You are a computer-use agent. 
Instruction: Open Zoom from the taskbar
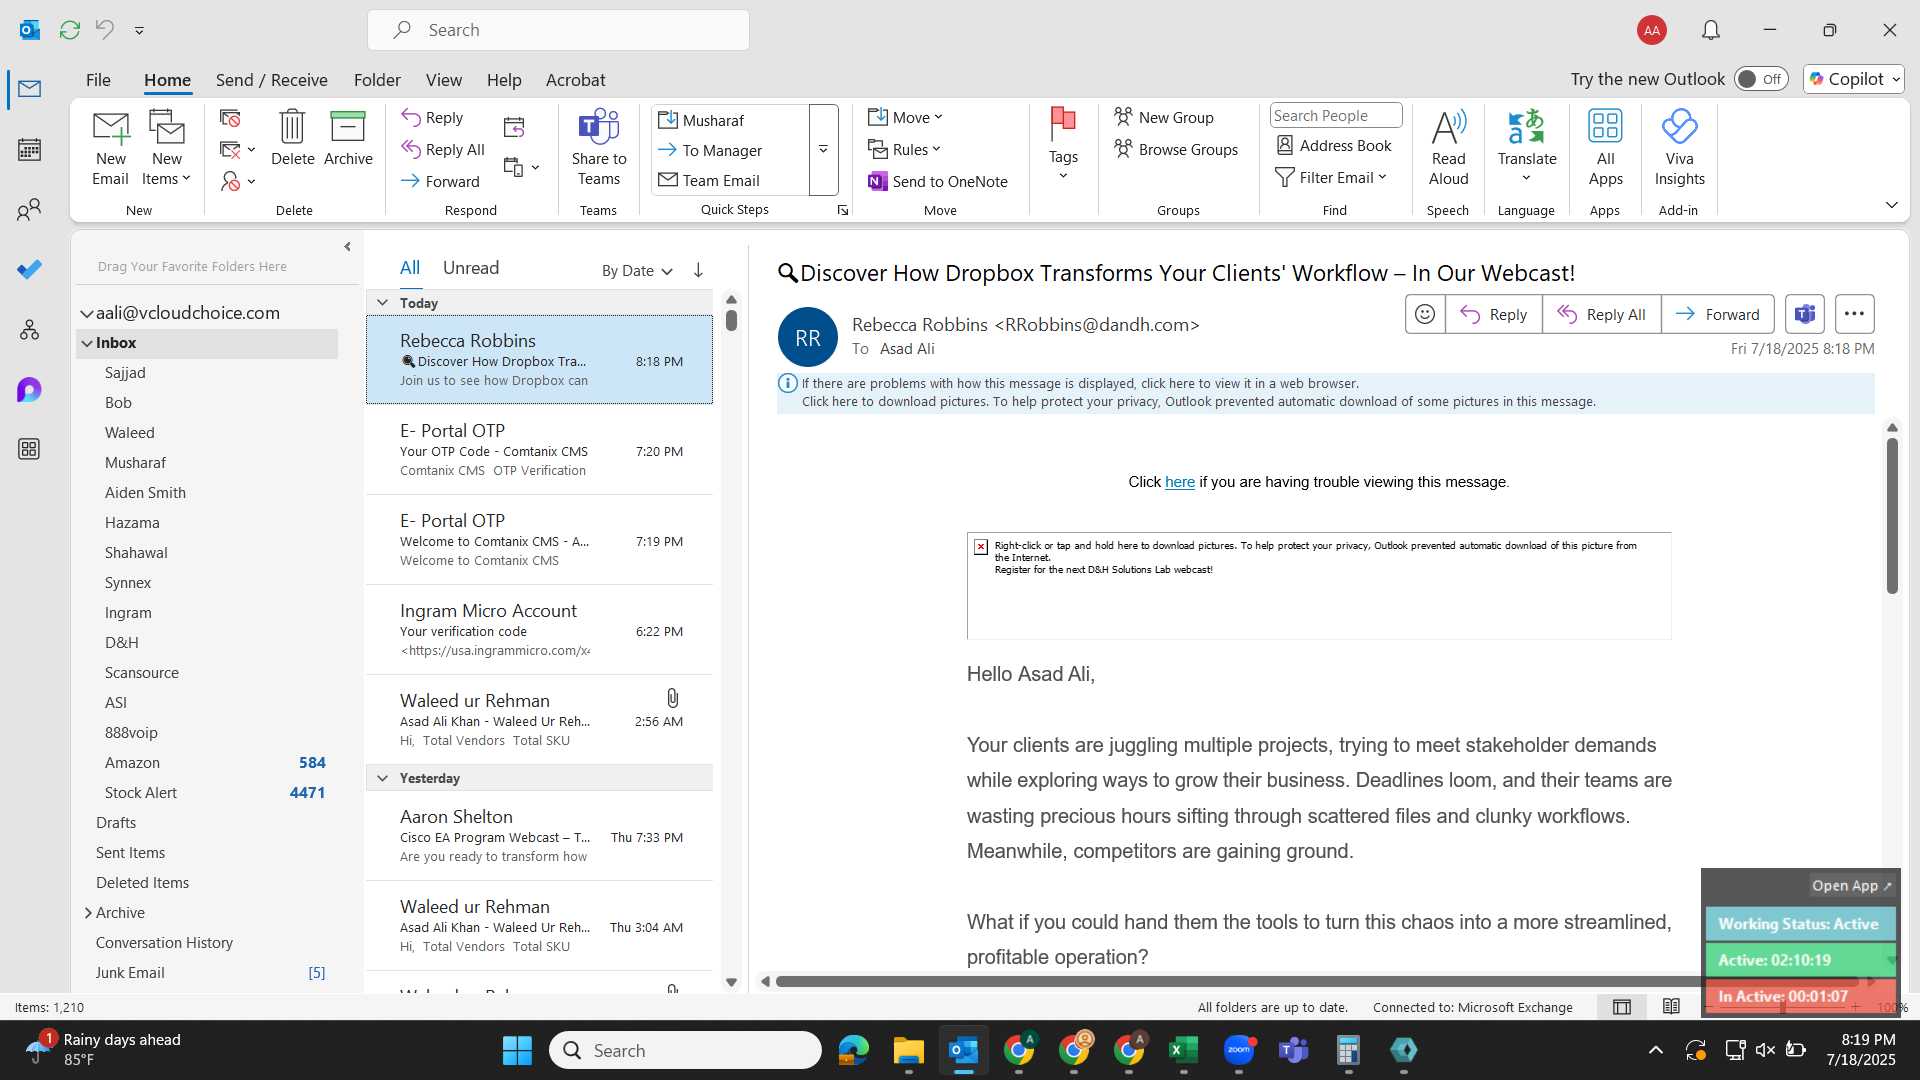coord(1238,1050)
